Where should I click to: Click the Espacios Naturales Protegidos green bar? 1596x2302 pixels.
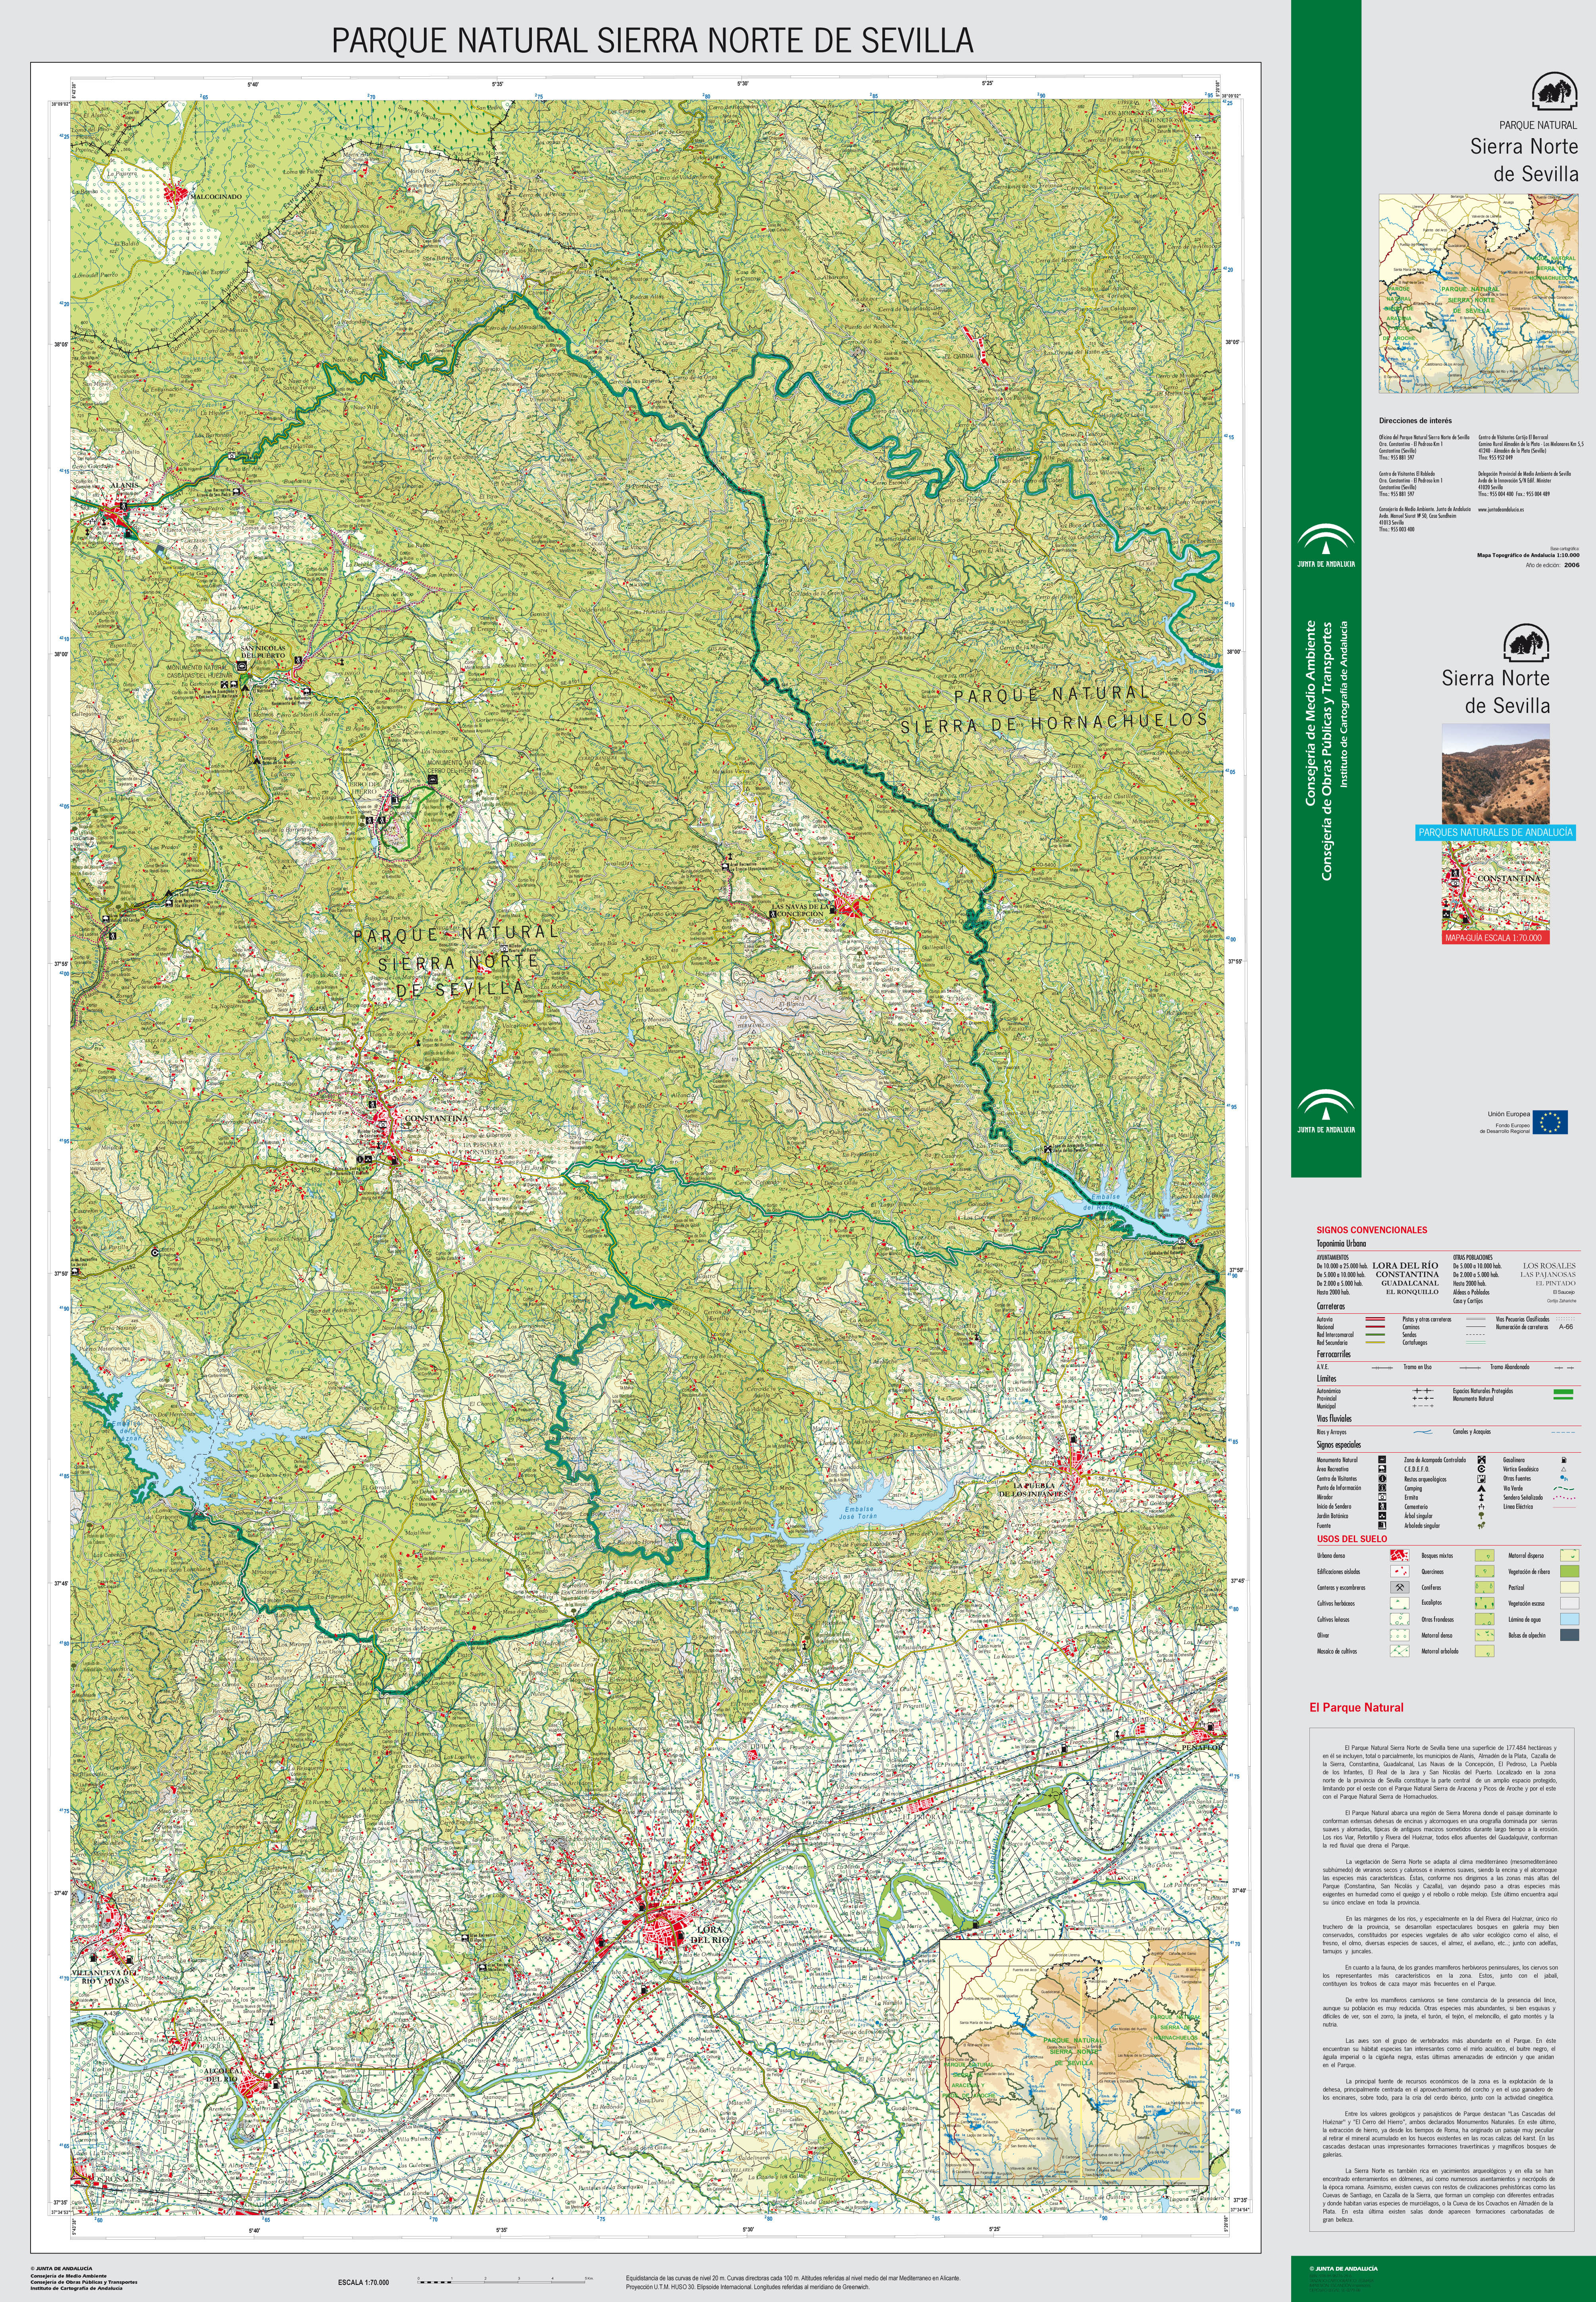[x=1564, y=1392]
